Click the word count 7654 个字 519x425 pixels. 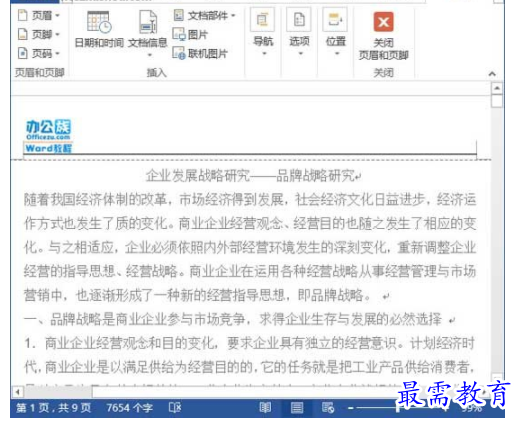click(x=130, y=408)
